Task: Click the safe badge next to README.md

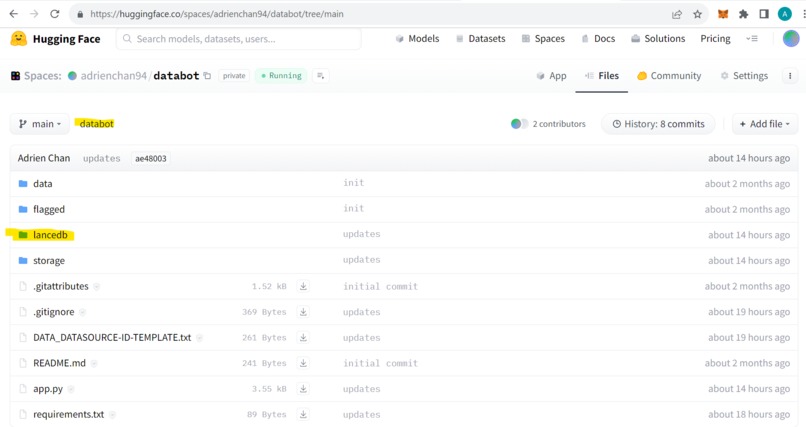Action: tap(94, 363)
